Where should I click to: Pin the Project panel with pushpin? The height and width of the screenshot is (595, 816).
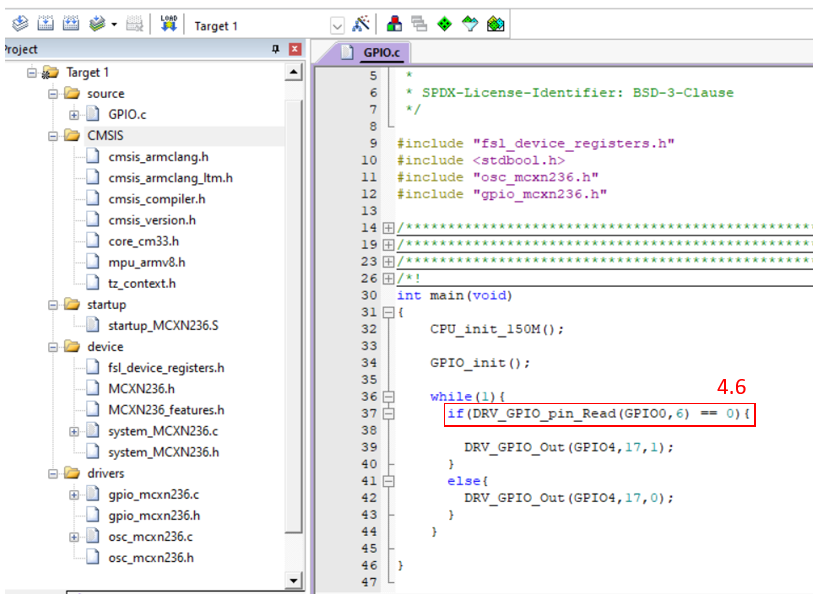click(276, 49)
